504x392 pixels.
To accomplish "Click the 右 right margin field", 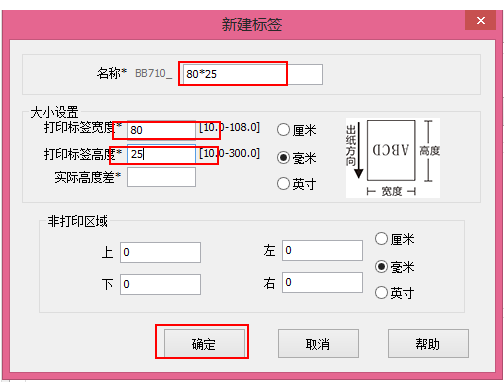I will (x=322, y=282).
